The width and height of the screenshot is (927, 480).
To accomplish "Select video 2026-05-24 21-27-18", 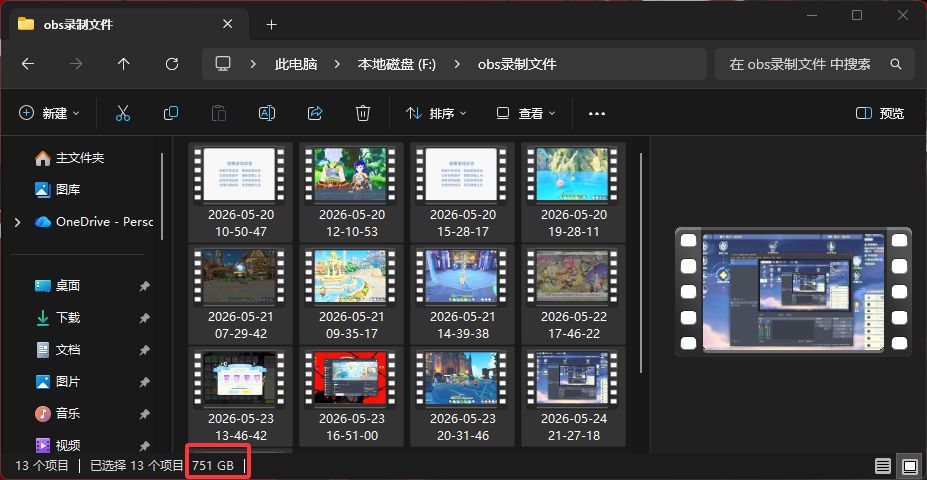I will (x=574, y=396).
